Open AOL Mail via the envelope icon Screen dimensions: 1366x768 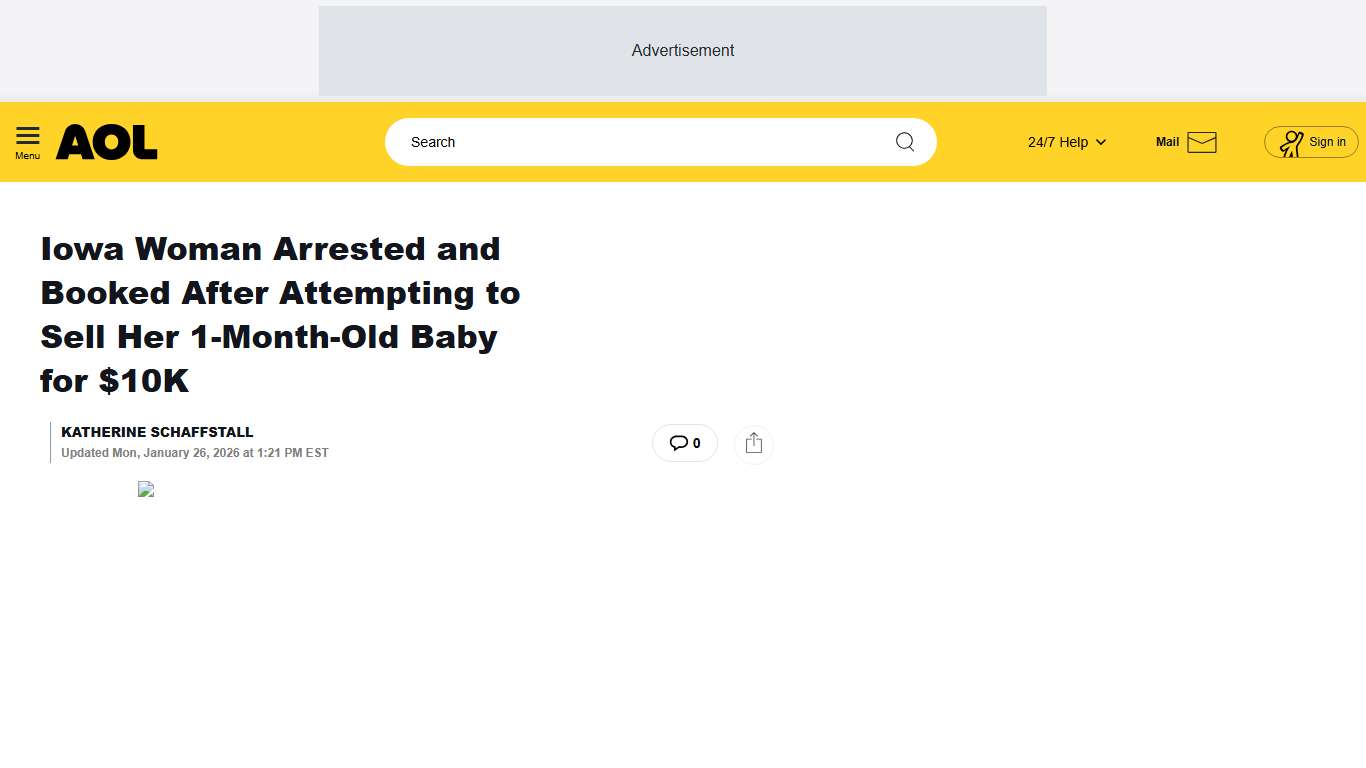(x=1202, y=142)
